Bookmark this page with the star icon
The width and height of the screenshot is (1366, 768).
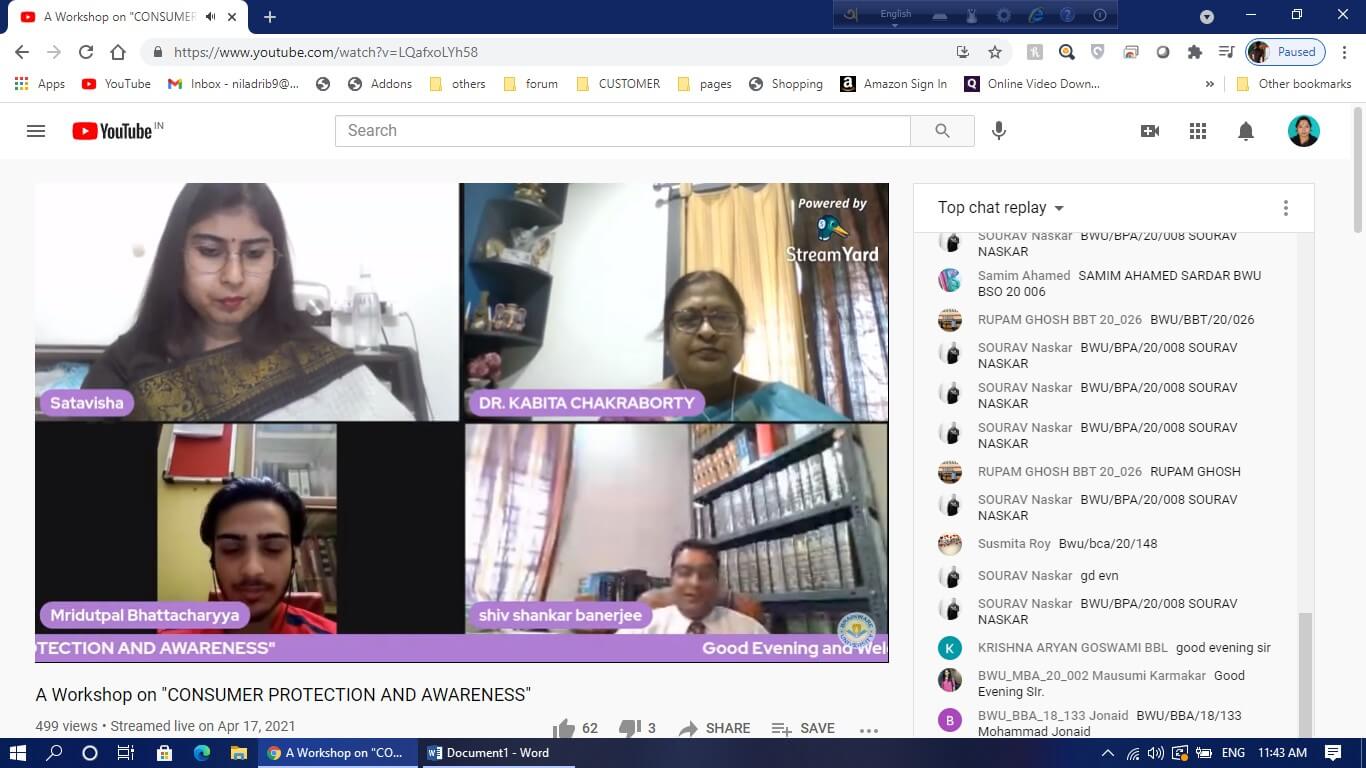[995, 52]
